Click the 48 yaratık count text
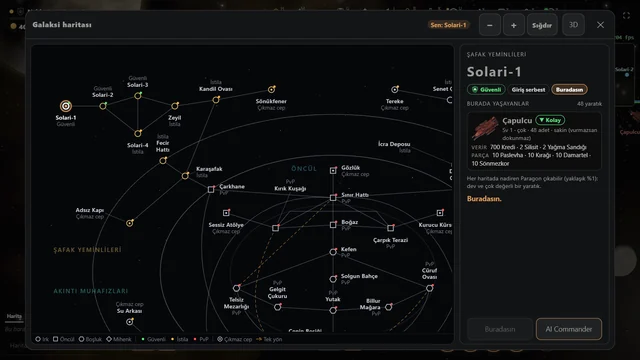 (589, 104)
